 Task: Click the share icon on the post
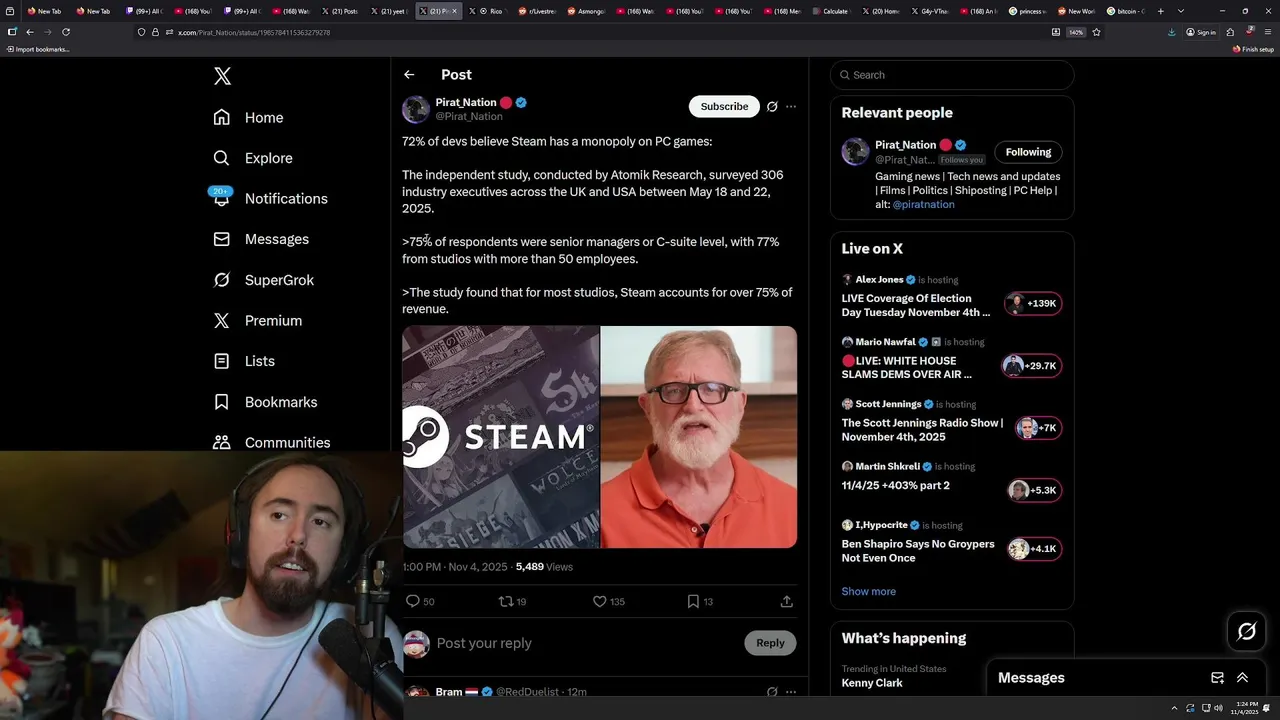(x=787, y=601)
